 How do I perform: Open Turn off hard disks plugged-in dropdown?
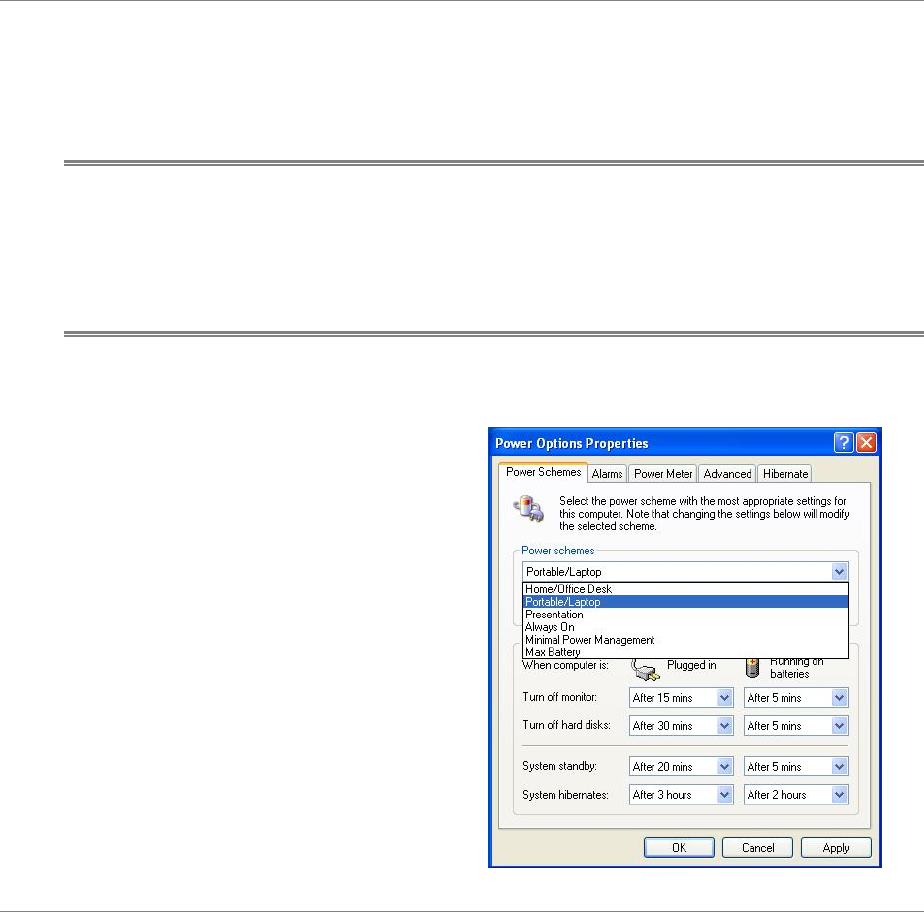coord(681,726)
